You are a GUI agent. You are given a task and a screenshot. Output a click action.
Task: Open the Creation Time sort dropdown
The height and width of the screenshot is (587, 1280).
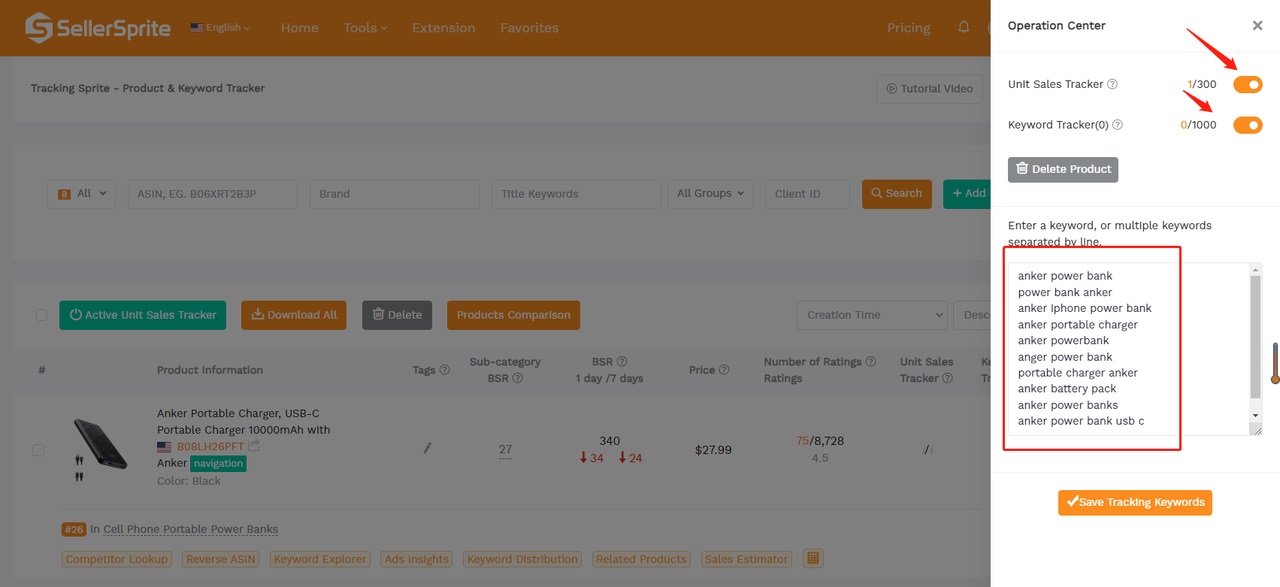point(871,315)
